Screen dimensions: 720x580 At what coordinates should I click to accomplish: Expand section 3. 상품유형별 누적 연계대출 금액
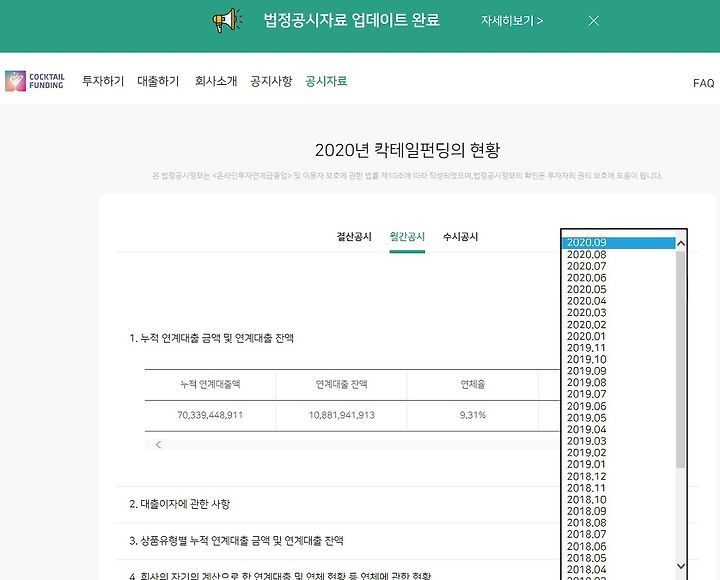(x=236, y=541)
